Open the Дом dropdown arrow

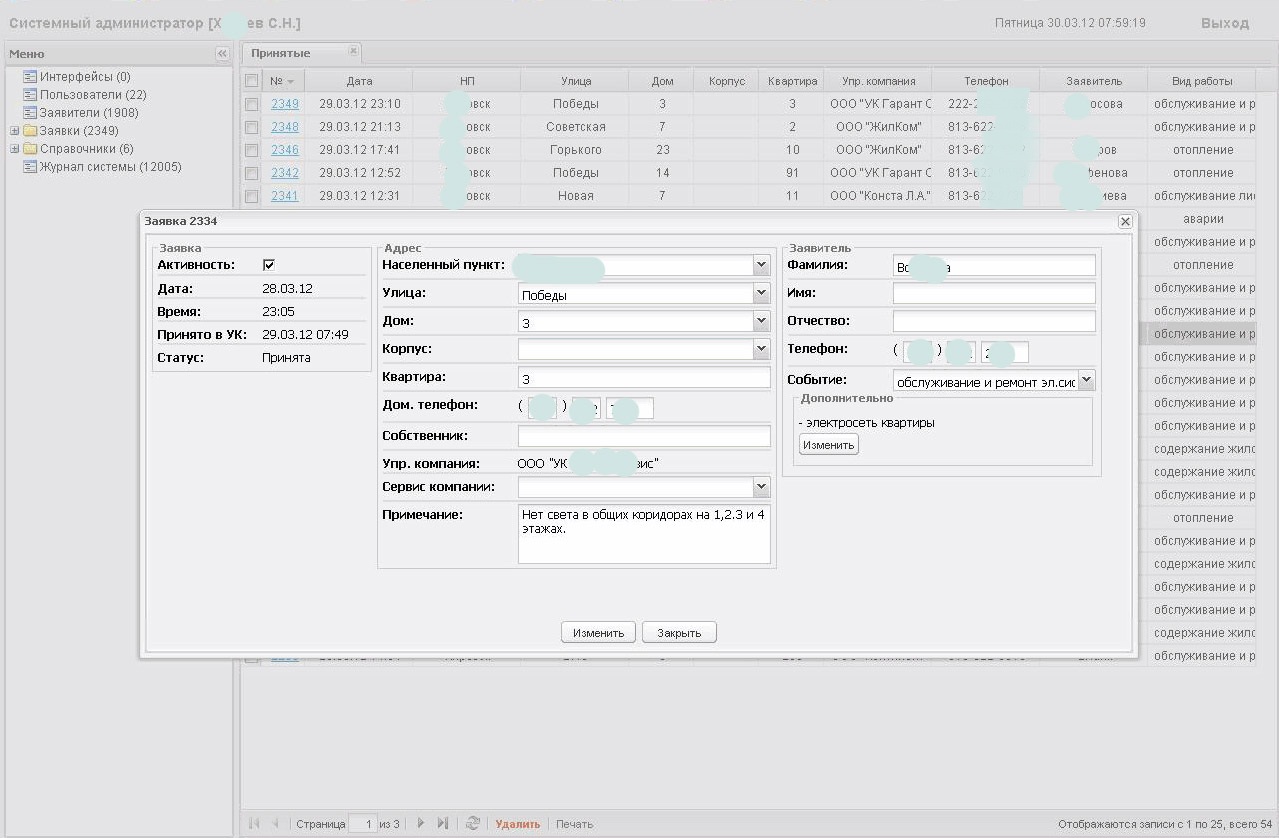point(762,322)
